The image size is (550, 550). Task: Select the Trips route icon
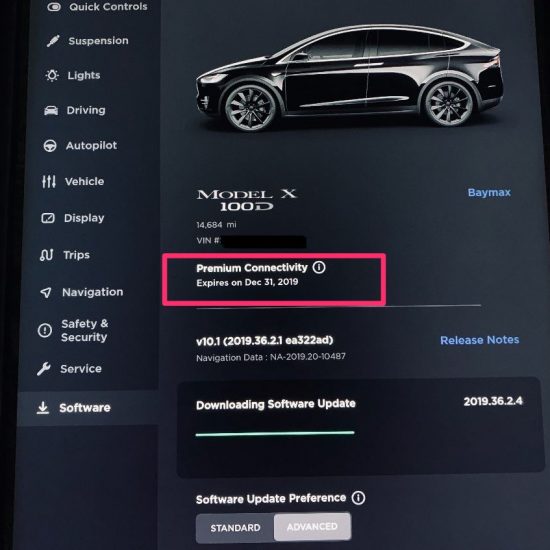(47, 255)
